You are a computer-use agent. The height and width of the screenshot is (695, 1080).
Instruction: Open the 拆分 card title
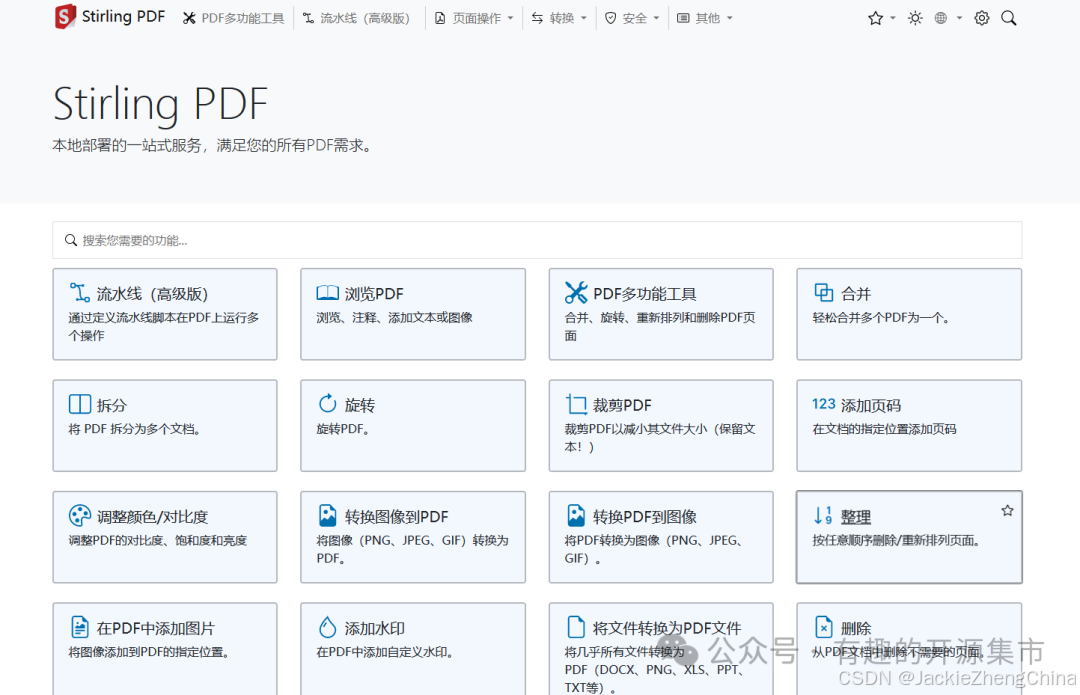coord(112,406)
